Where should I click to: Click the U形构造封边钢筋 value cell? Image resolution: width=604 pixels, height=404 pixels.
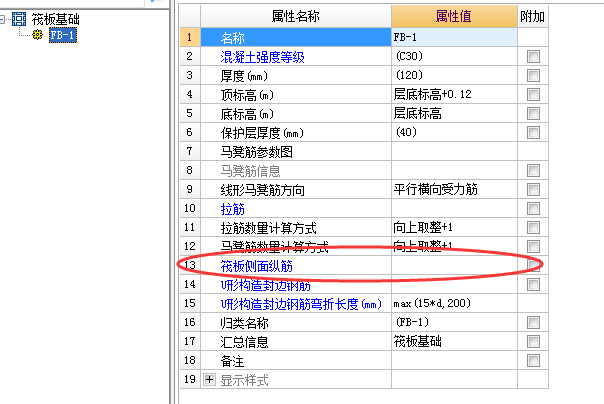pyautogui.click(x=454, y=284)
